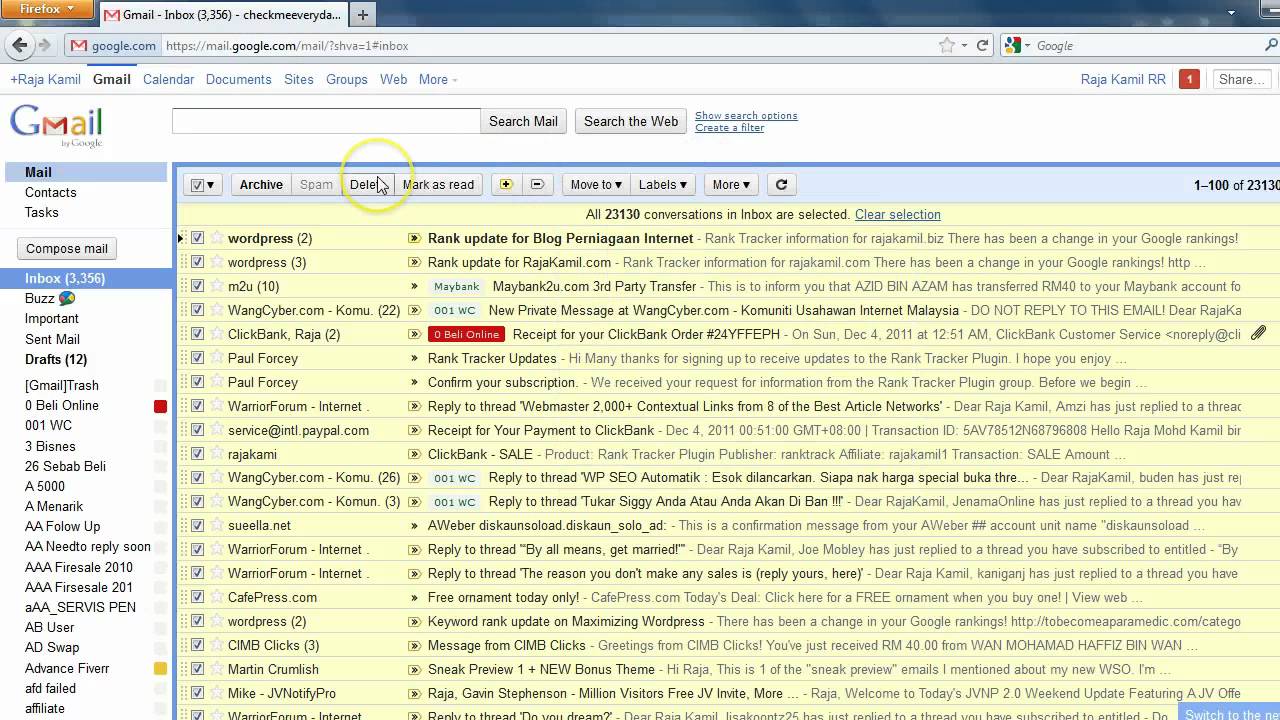Image resolution: width=1280 pixels, height=720 pixels.
Task: Go to Sites in the Google bar
Action: 298,79
